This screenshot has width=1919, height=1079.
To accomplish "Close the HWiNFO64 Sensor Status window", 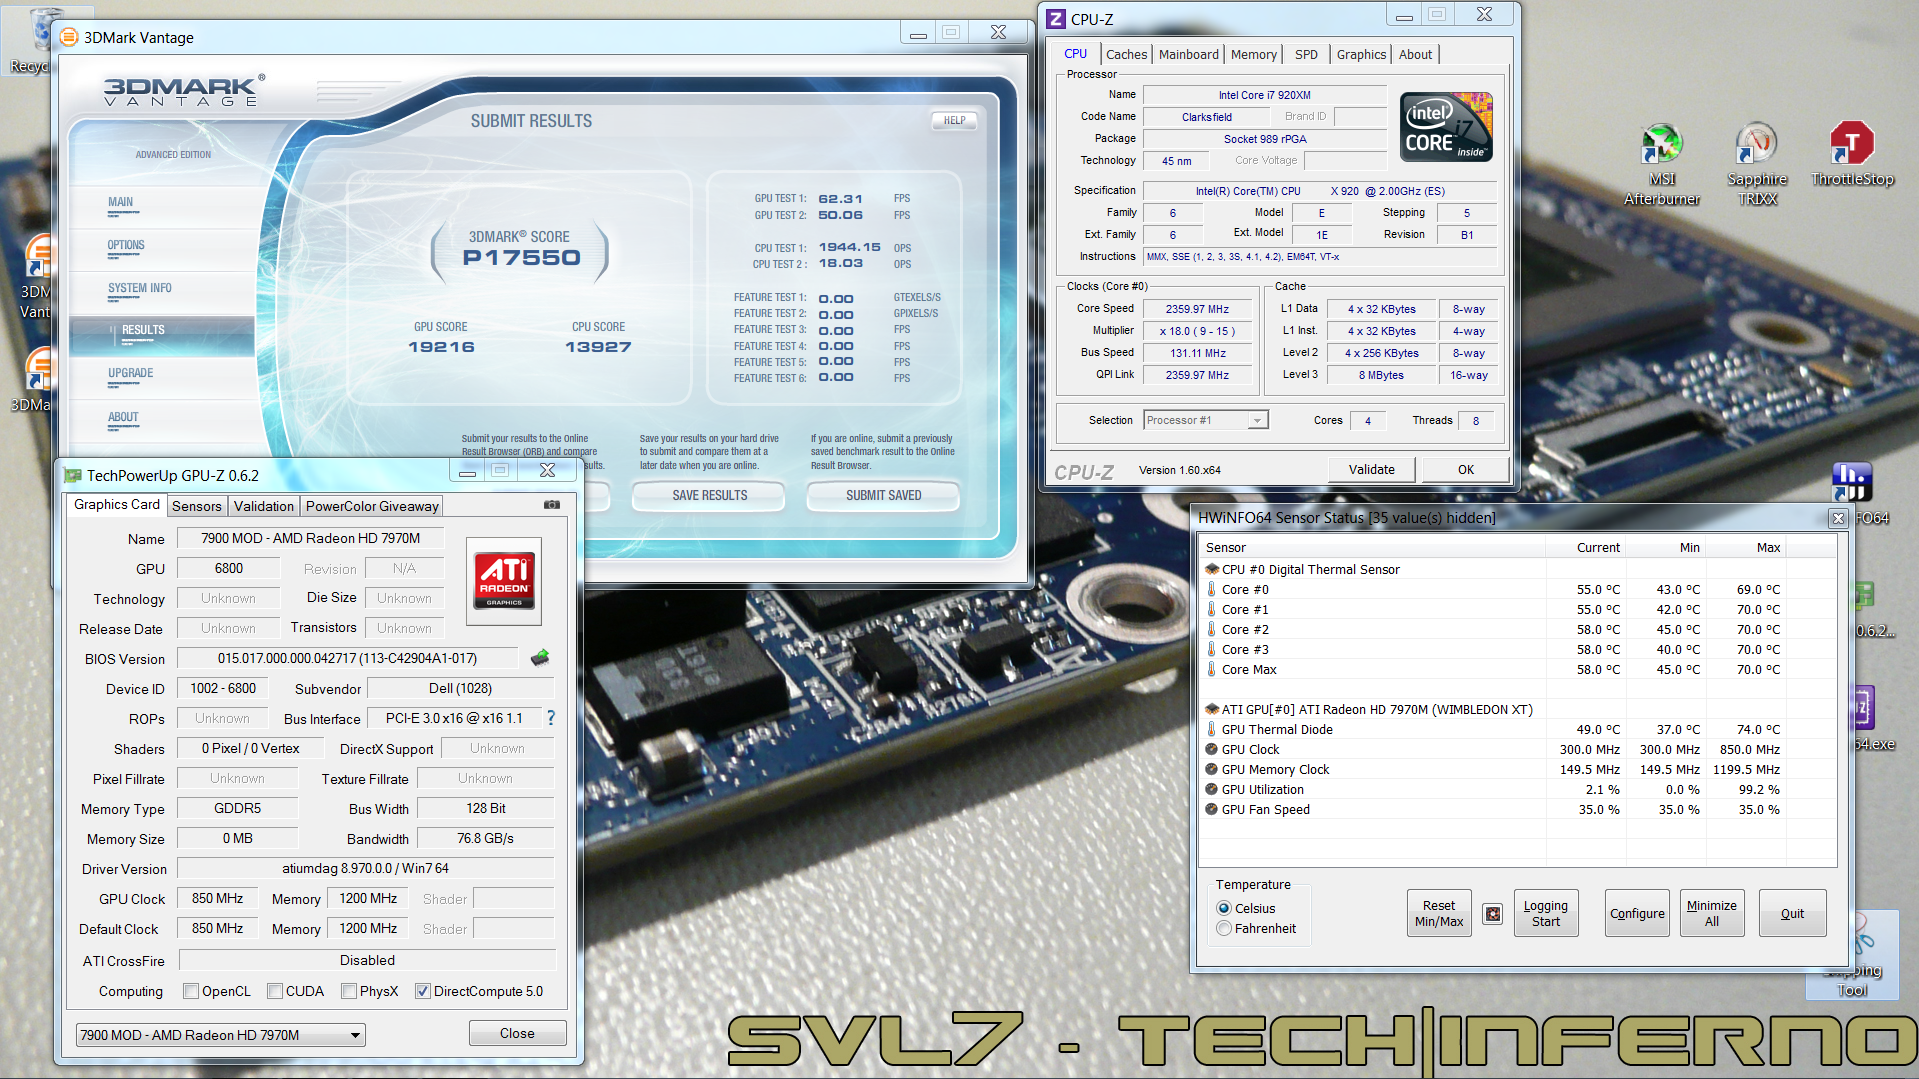I will coord(1837,518).
